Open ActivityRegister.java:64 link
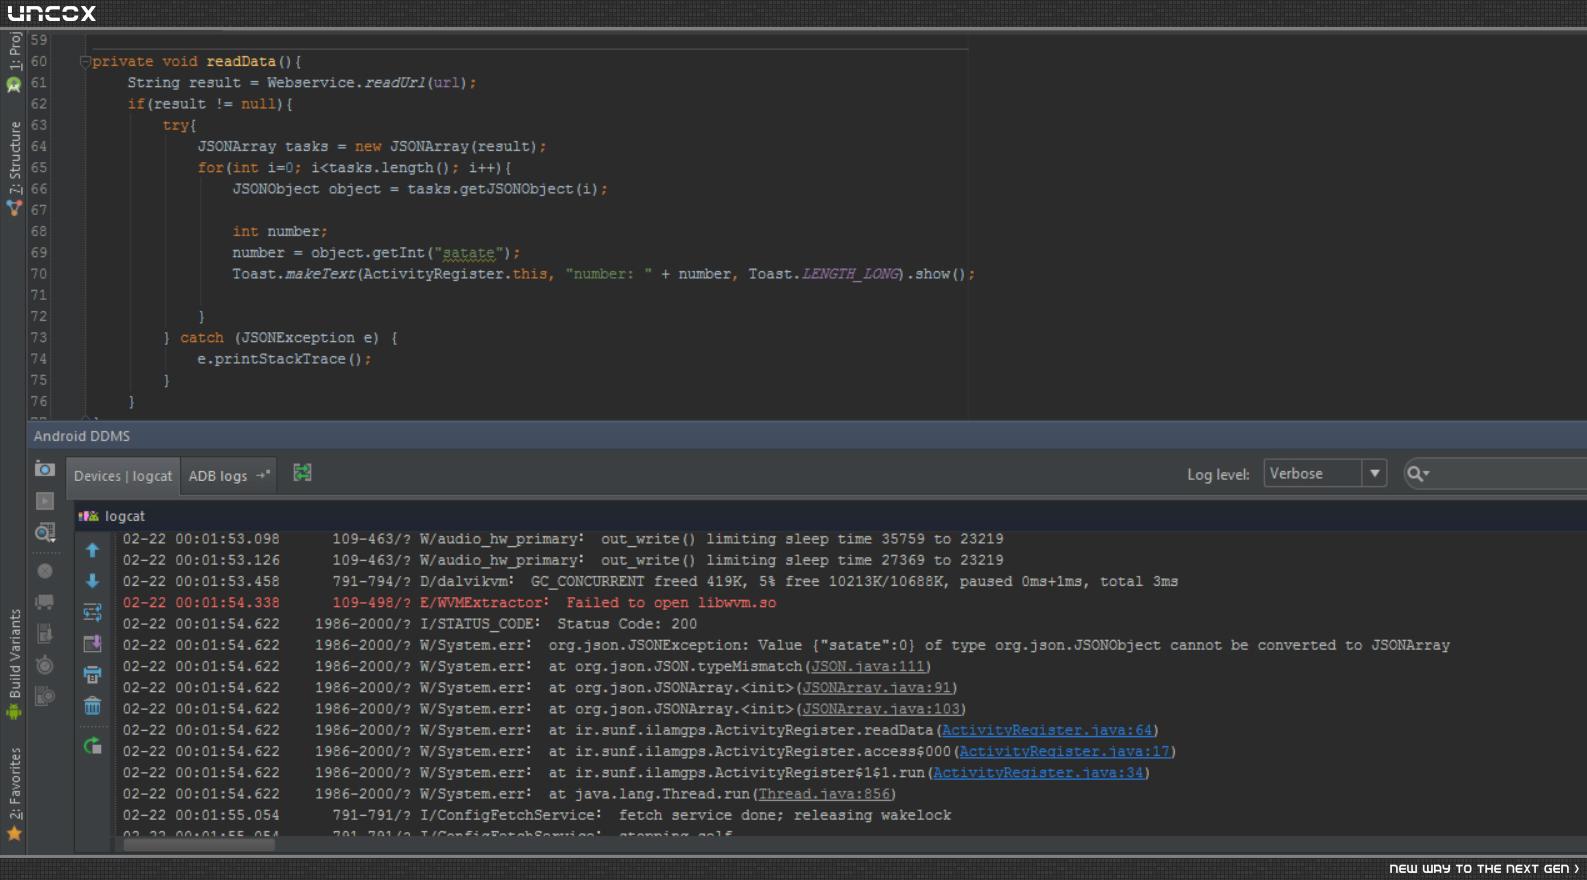Screen dimensions: 1587x880 (1047, 730)
